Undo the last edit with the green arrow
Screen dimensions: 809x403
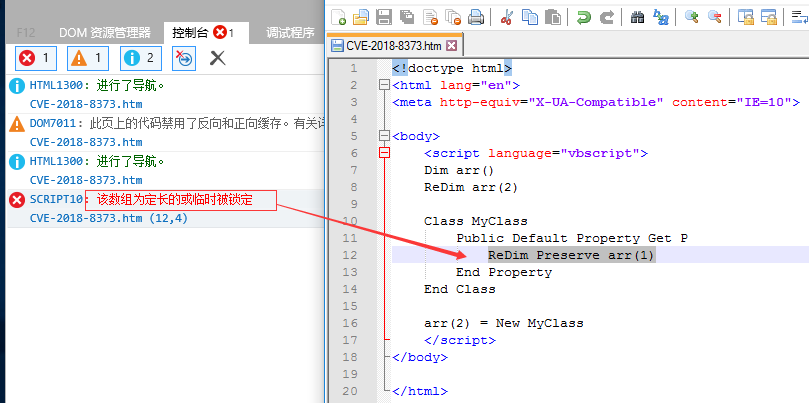click(x=584, y=17)
